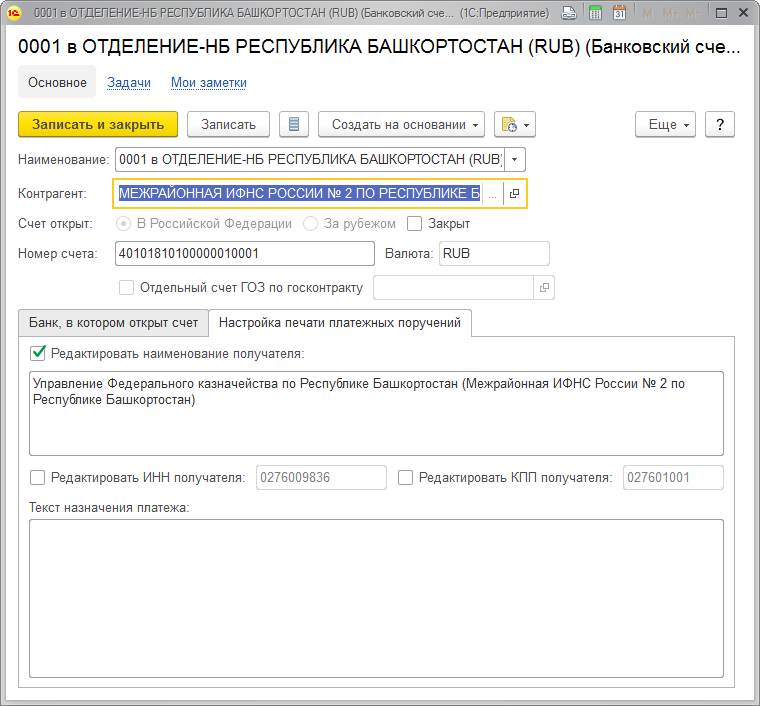The image size is (760, 706).
Task: Switch to Банк, в котором открыт счет tab
Action: point(113,322)
